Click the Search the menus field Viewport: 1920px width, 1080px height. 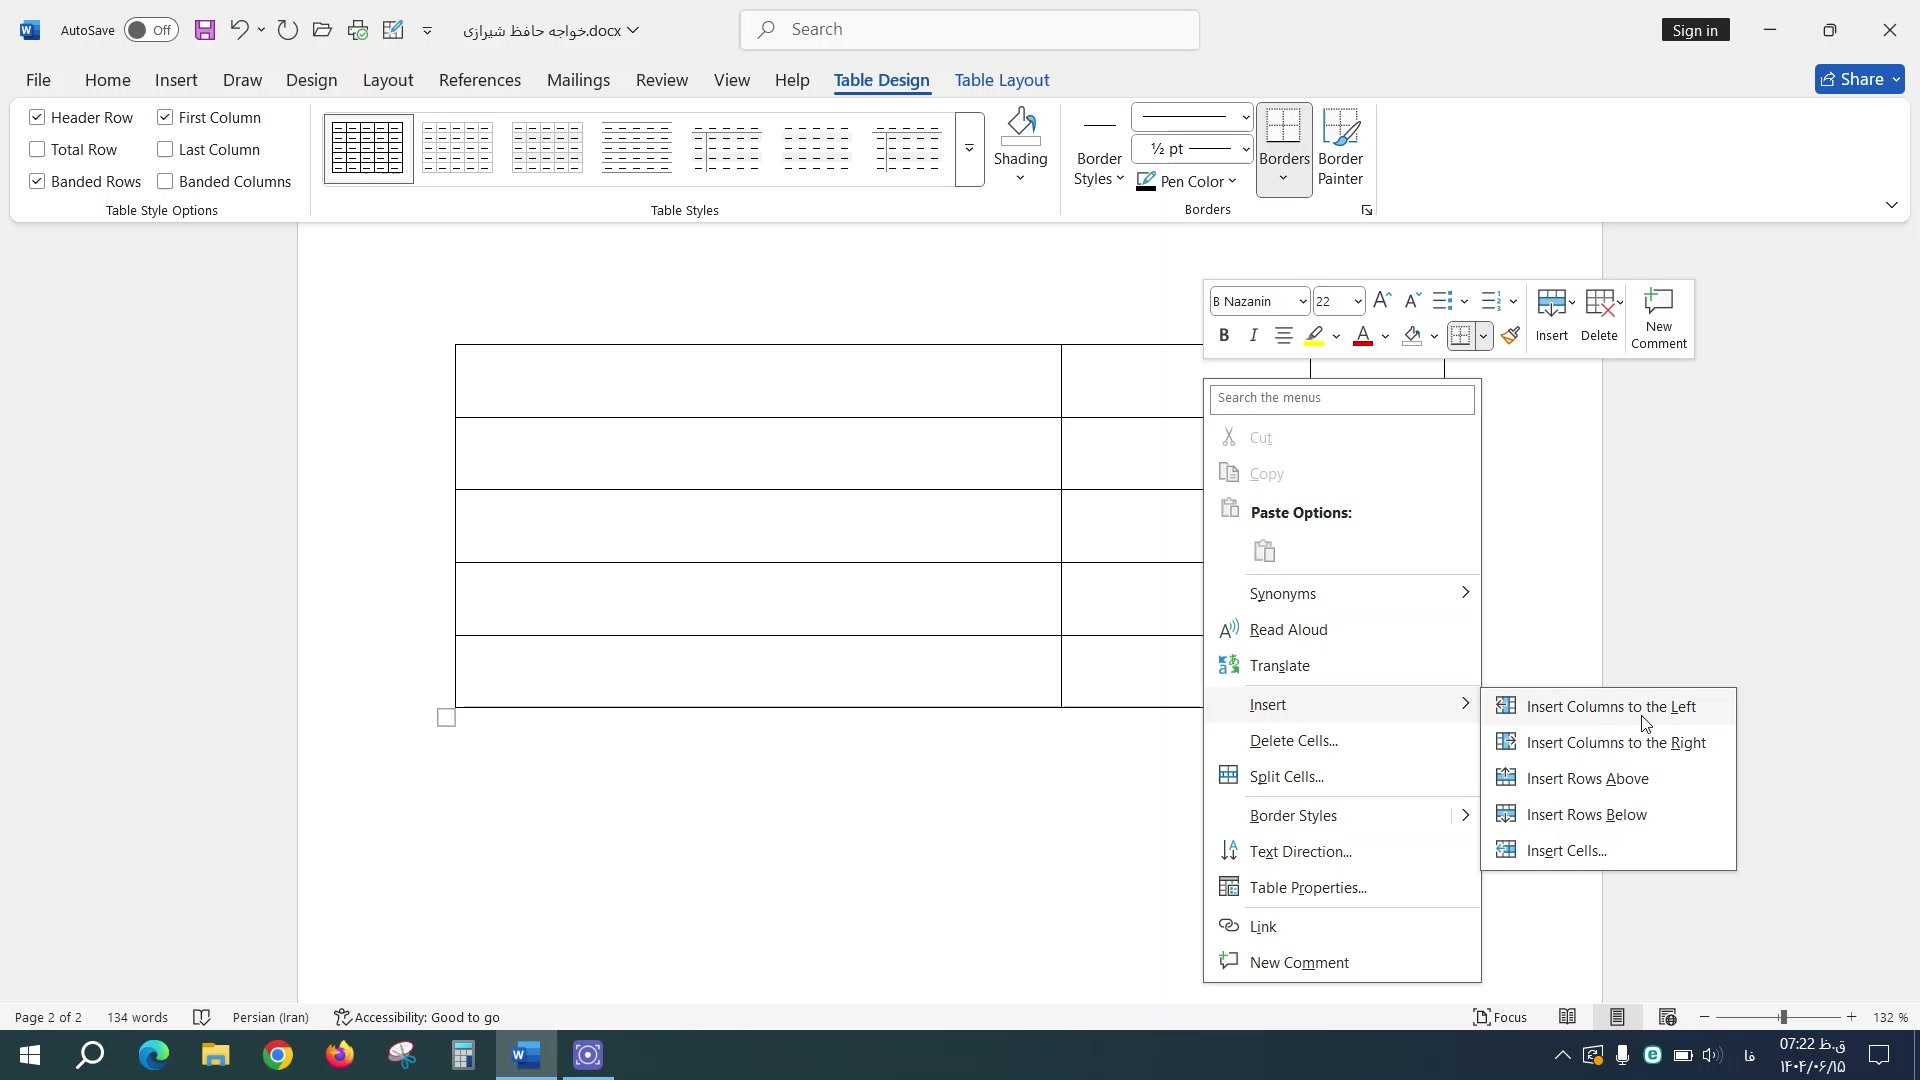[x=1341, y=398]
